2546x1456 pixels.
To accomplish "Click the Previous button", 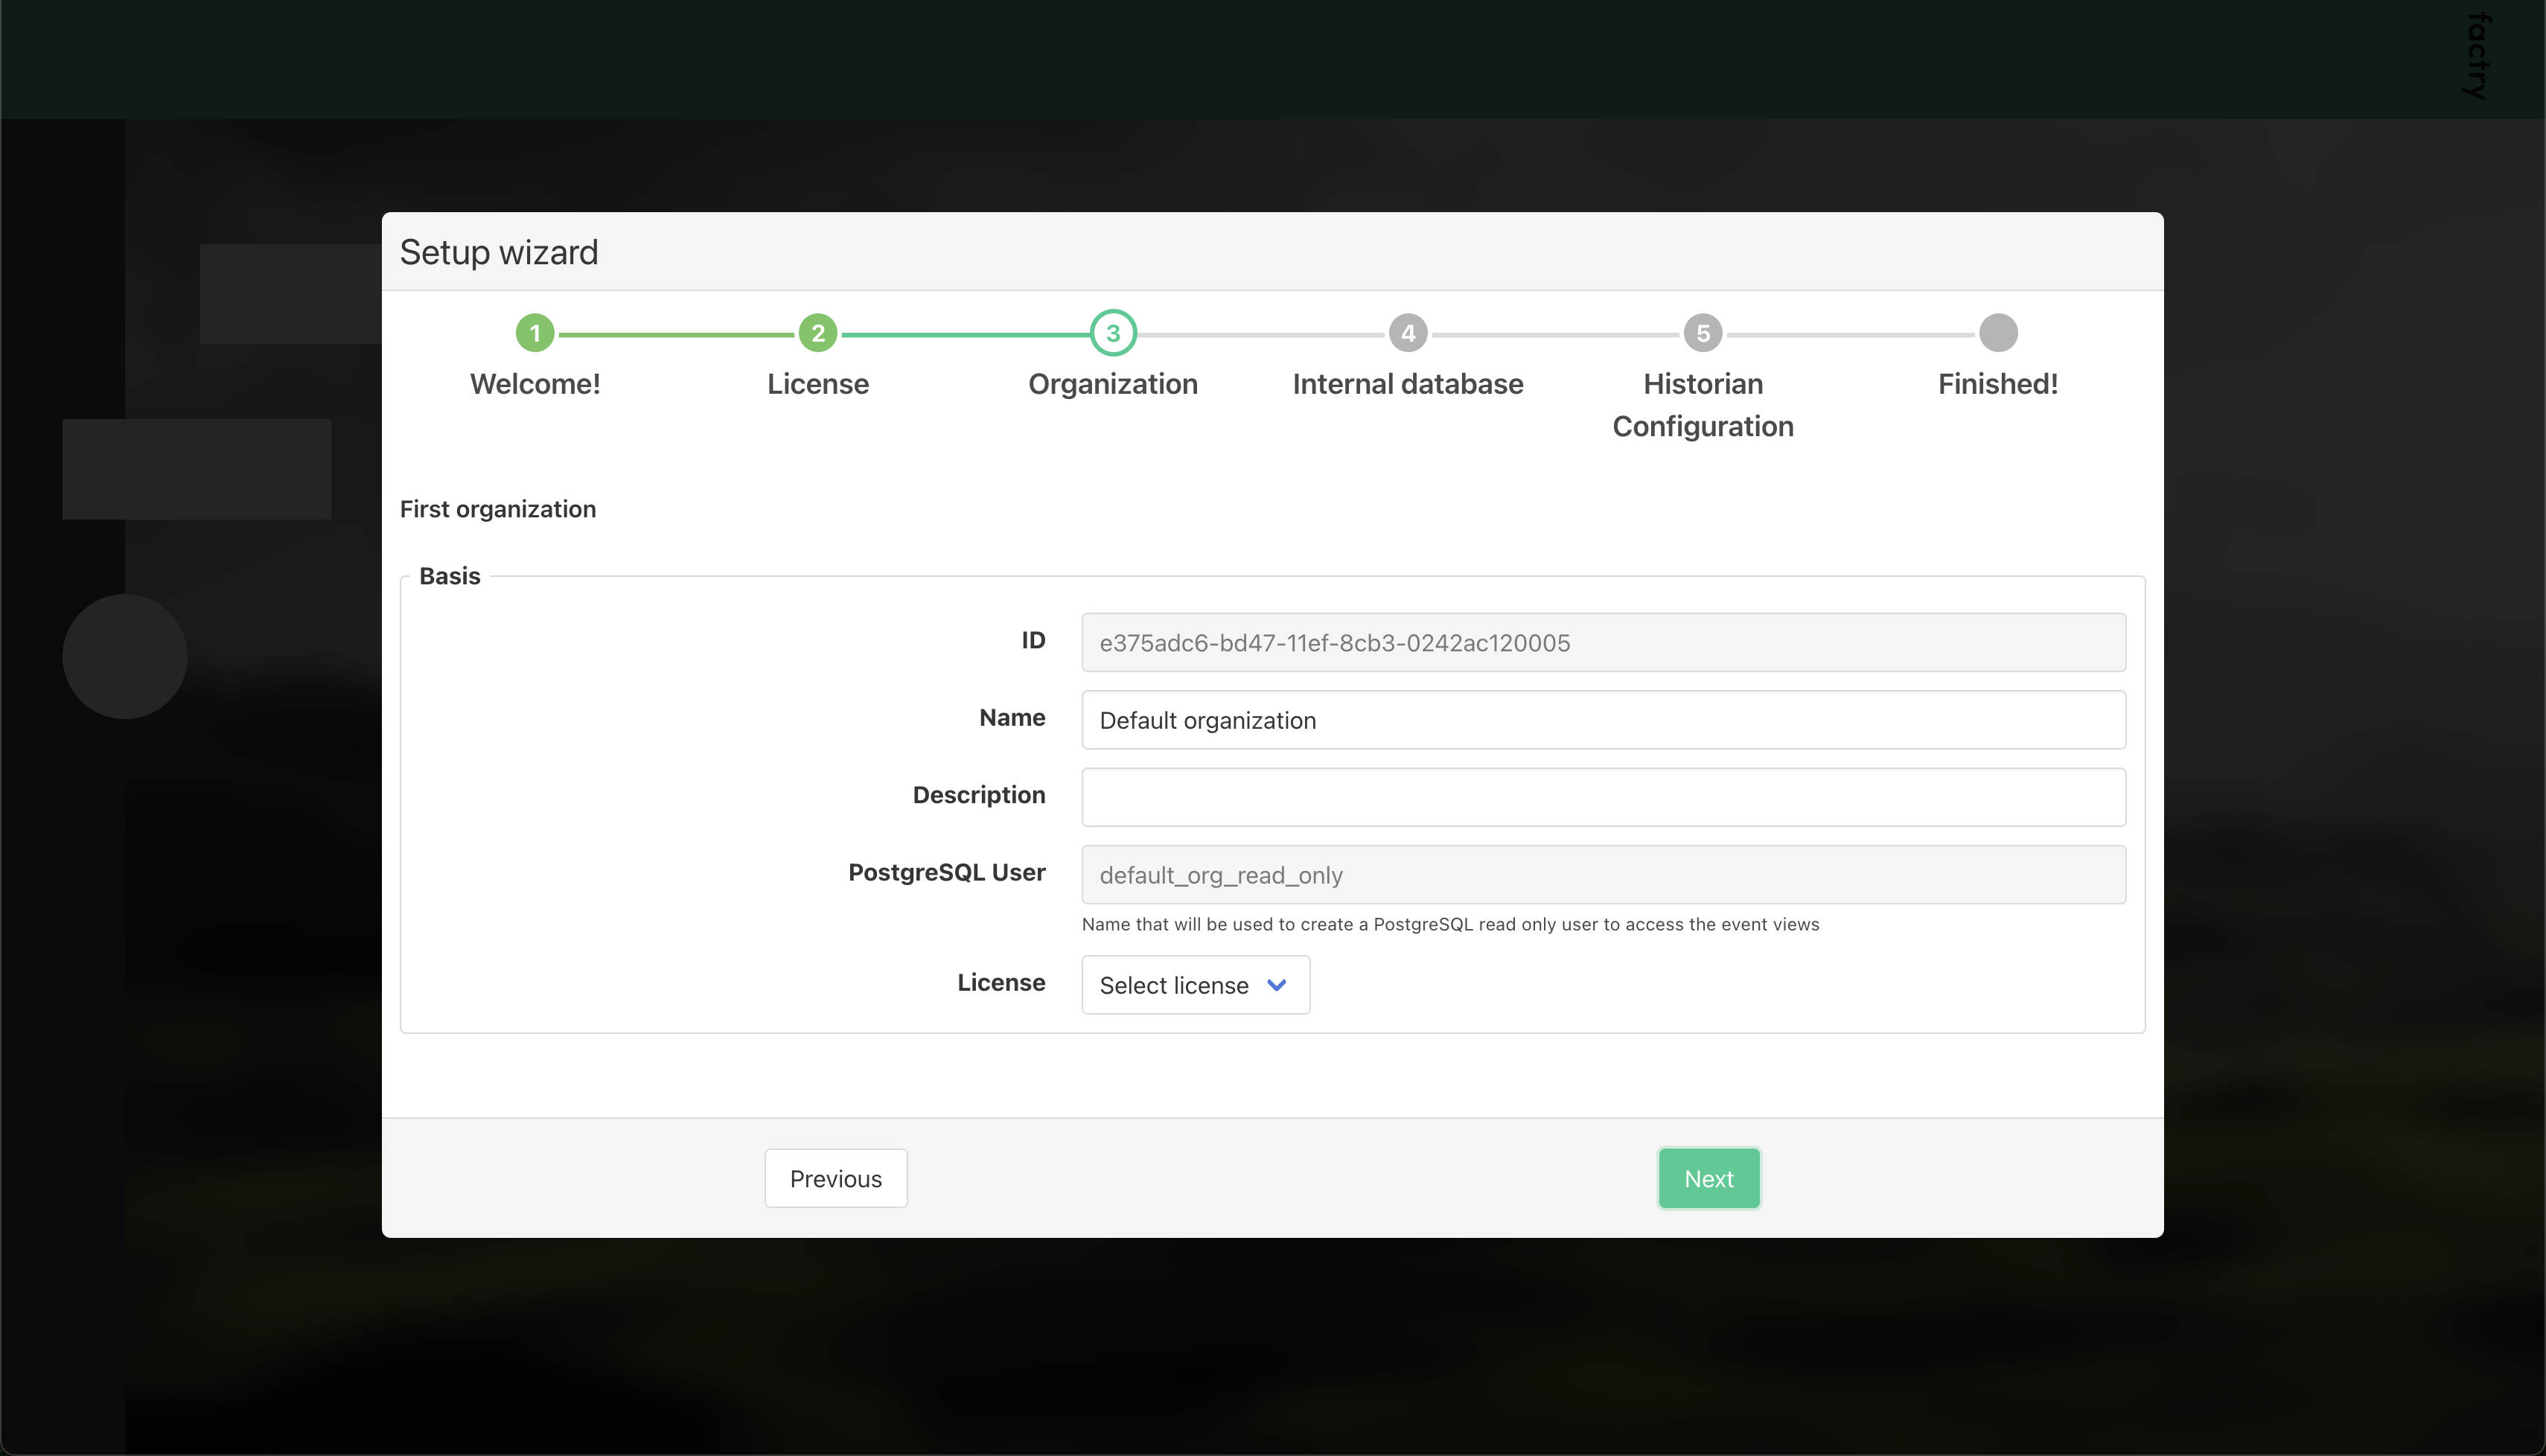I will click(836, 1179).
